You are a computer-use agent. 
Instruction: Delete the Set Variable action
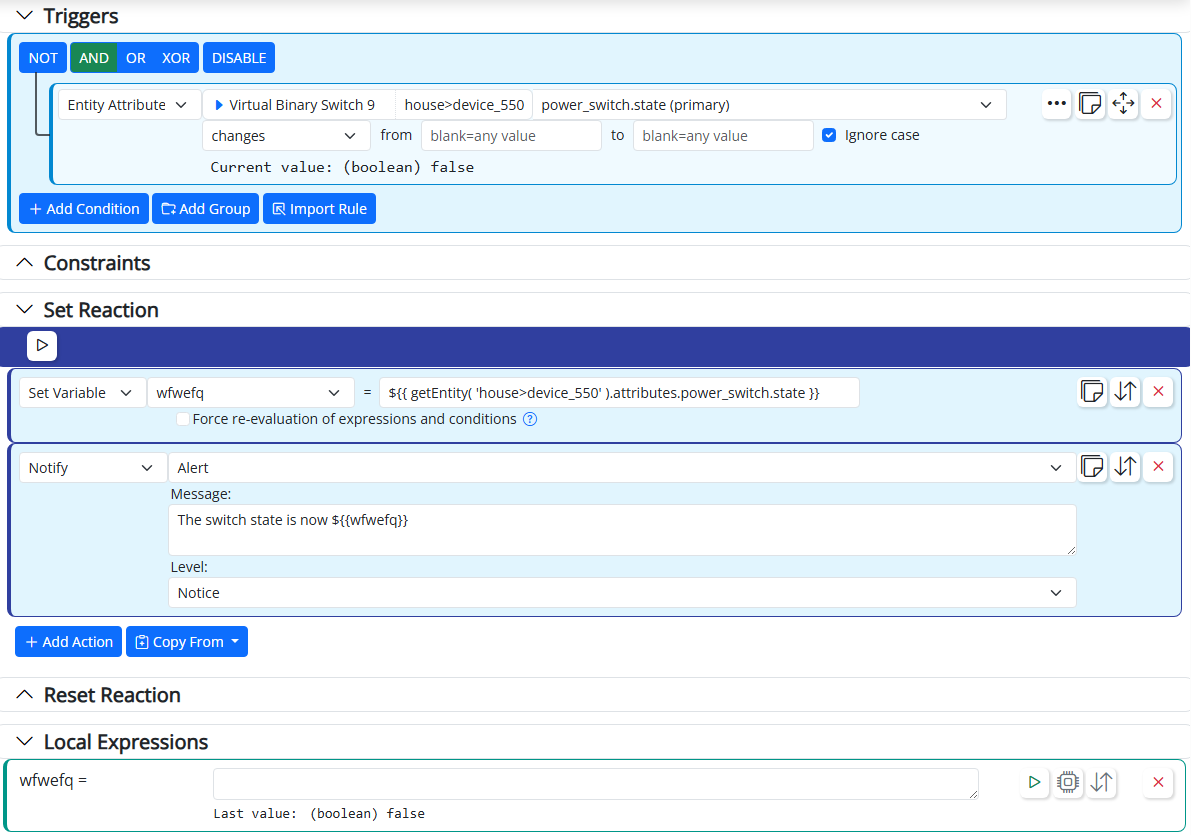(x=1158, y=391)
